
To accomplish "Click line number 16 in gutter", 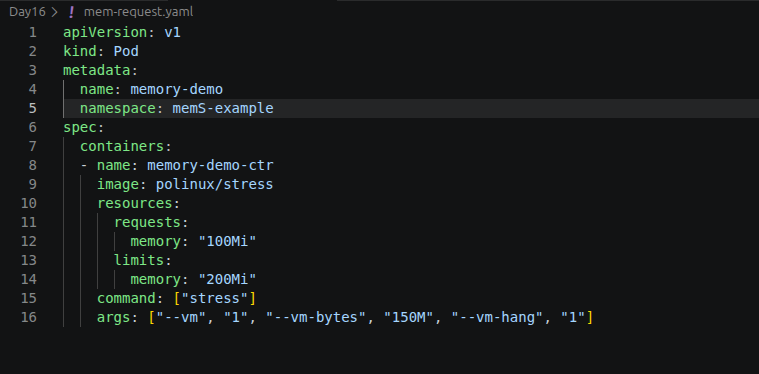I will click(x=29, y=317).
